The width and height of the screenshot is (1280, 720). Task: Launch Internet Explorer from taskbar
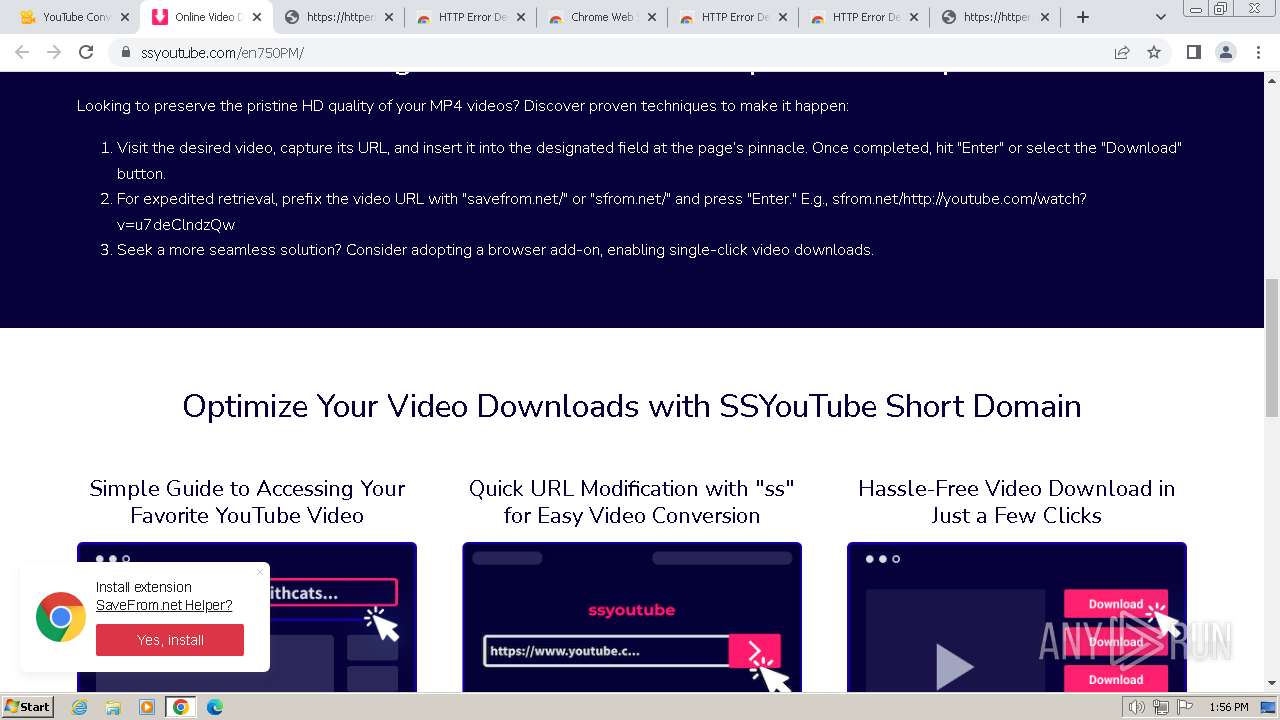tap(80, 707)
